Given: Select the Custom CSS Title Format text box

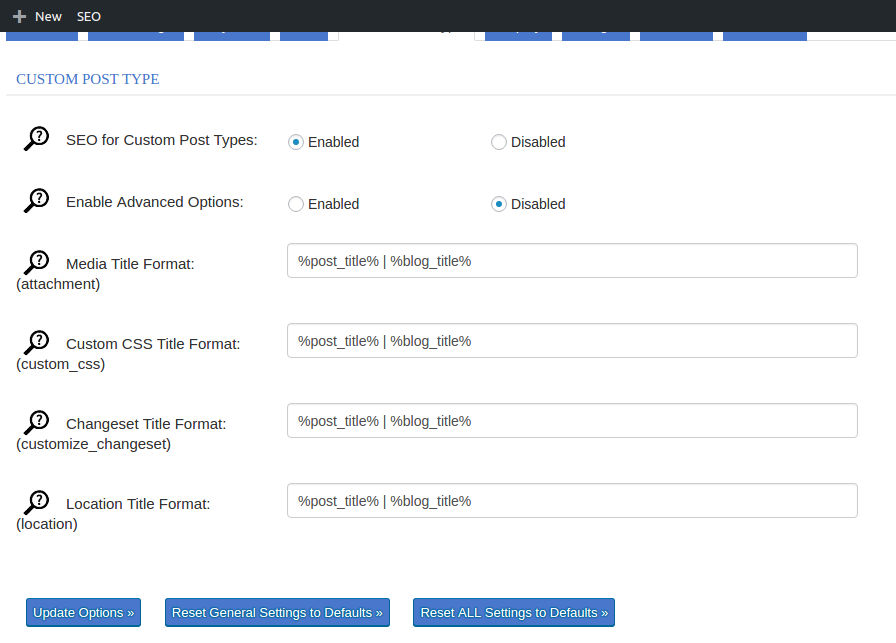Looking at the screenshot, I should pyautogui.click(x=570, y=340).
